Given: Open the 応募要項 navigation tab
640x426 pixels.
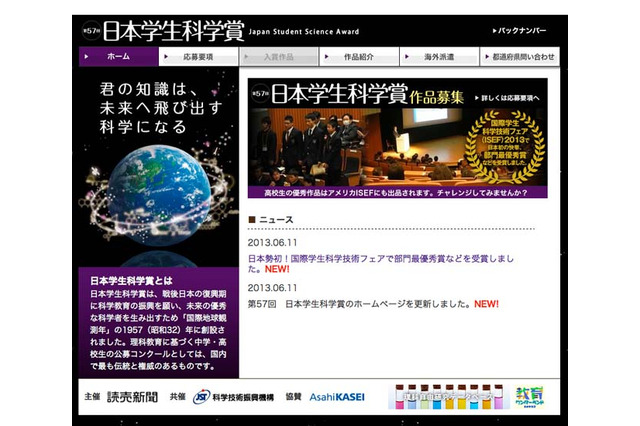Looking at the screenshot, I should (x=198, y=57).
